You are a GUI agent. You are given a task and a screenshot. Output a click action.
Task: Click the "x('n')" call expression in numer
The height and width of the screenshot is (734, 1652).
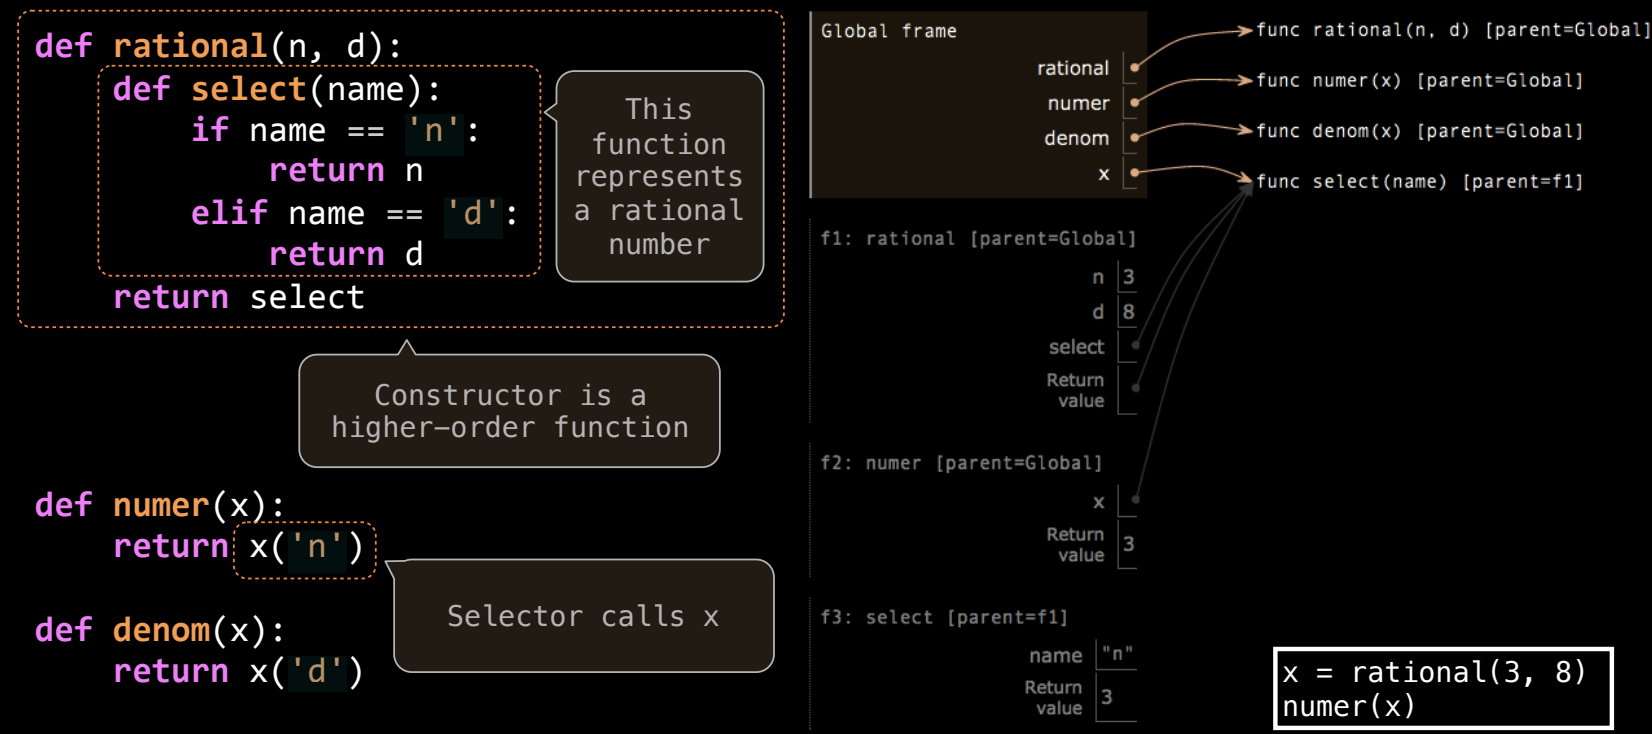(305, 547)
